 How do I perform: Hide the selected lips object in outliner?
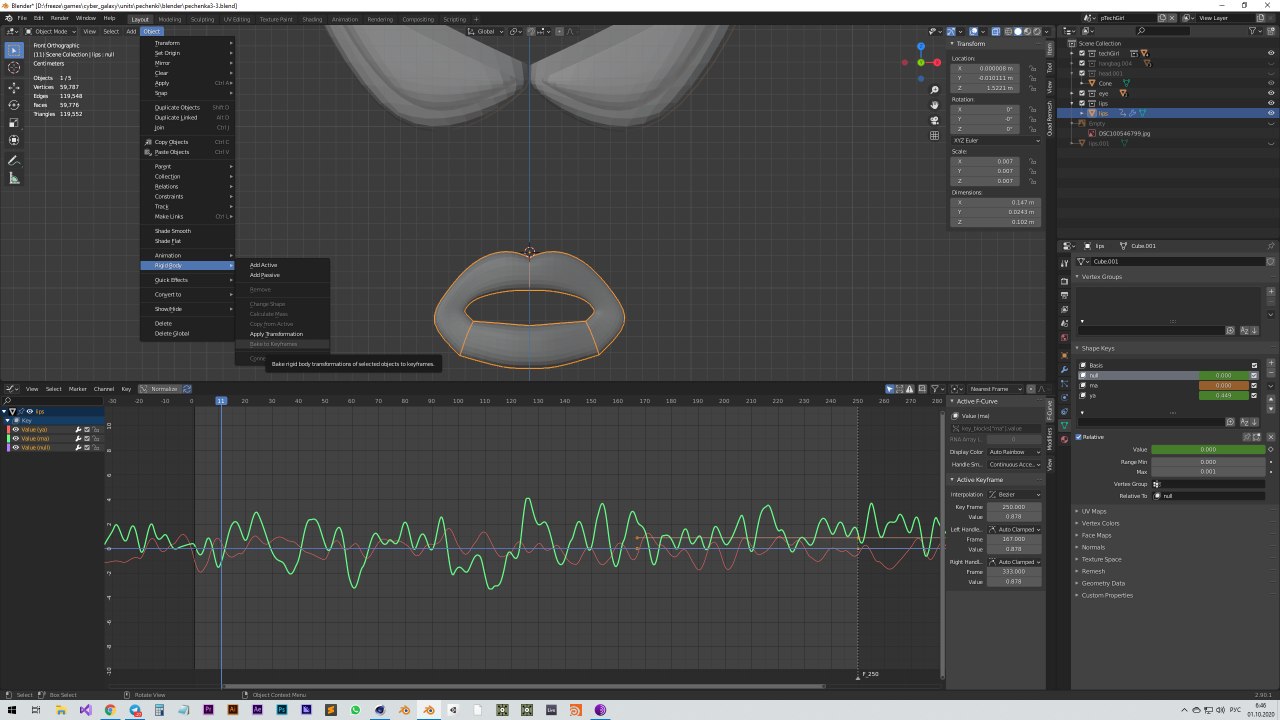[1271, 113]
